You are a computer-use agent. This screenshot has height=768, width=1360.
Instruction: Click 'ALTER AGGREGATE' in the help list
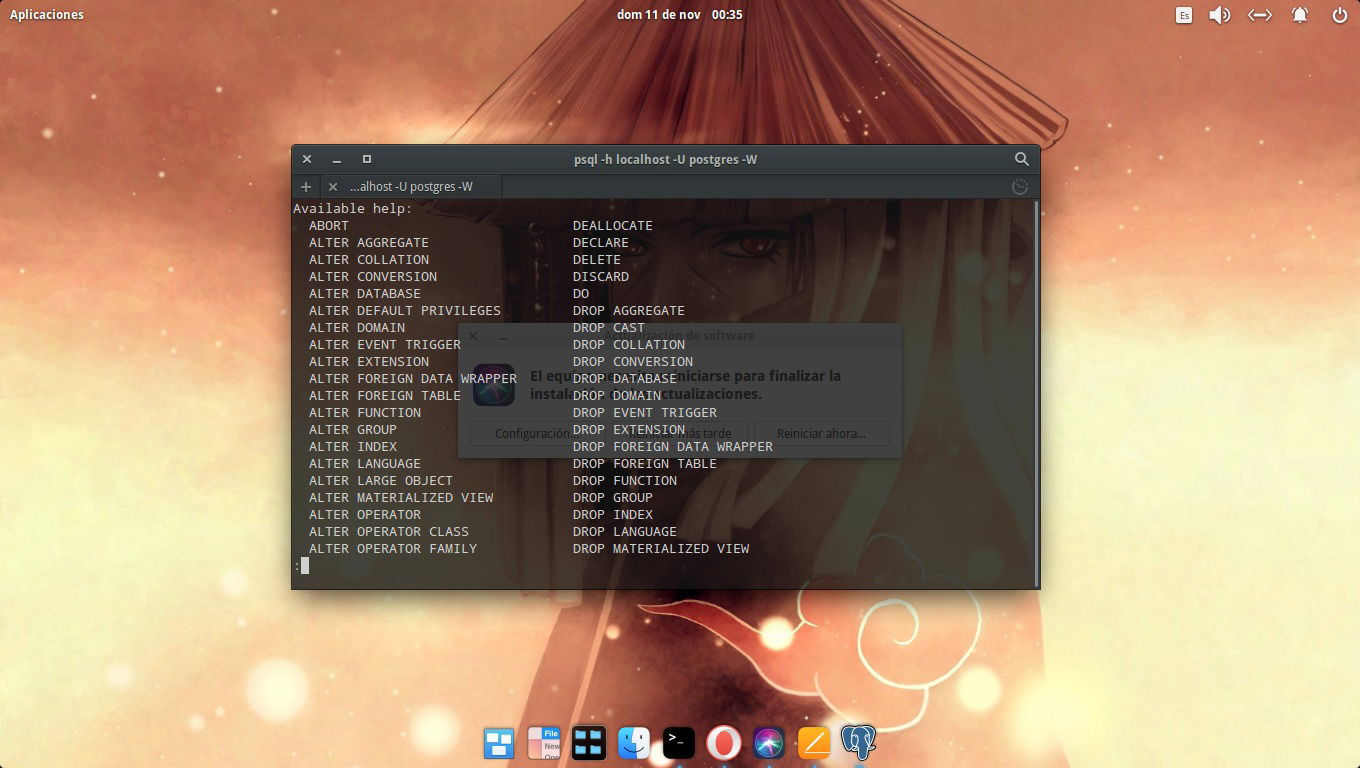click(x=369, y=242)
